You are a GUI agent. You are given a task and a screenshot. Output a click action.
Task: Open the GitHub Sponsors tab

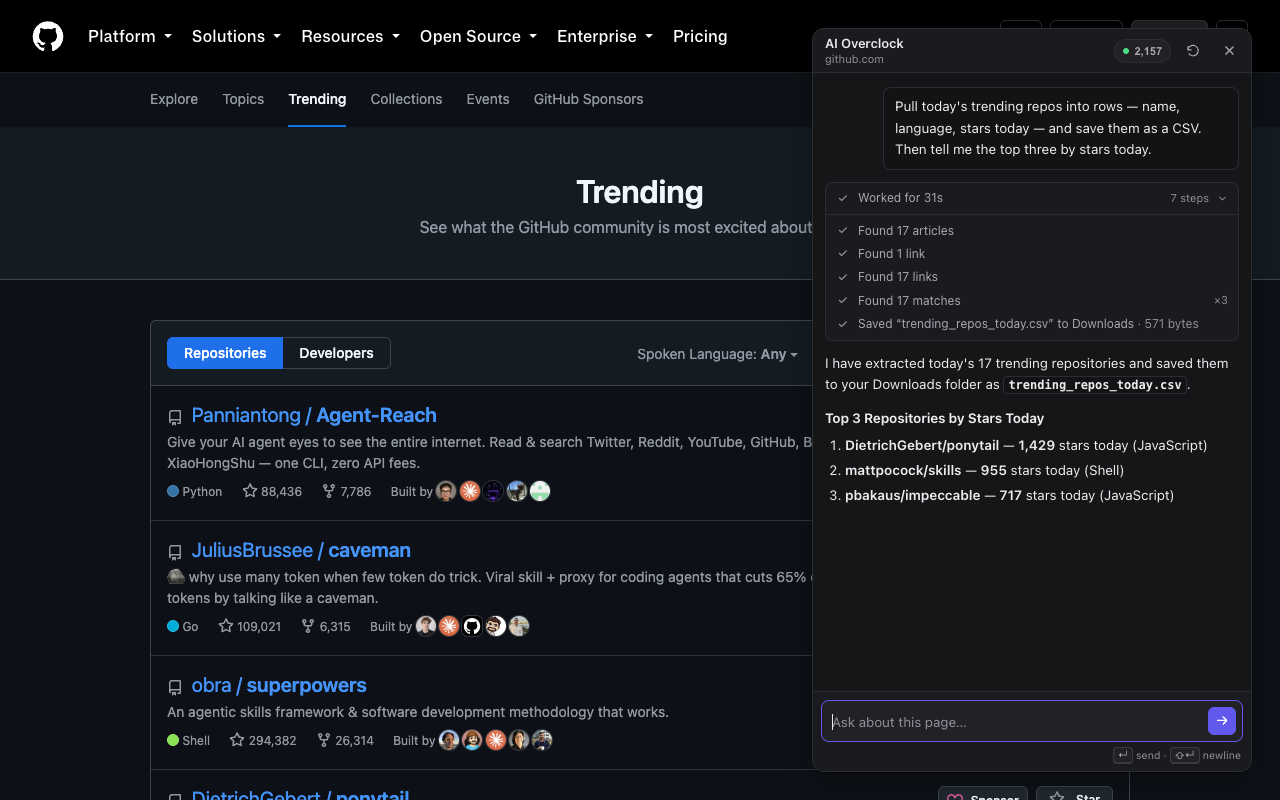[x=588, y=99]
